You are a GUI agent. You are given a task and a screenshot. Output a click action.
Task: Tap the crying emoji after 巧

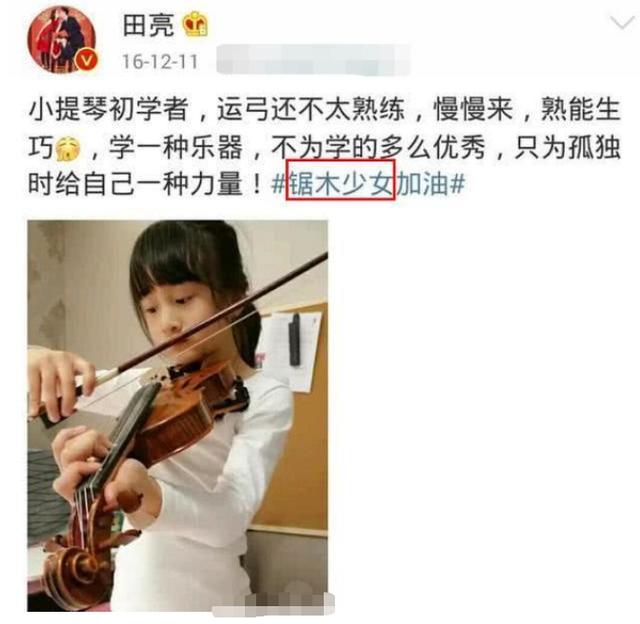[x=68, y=149]
